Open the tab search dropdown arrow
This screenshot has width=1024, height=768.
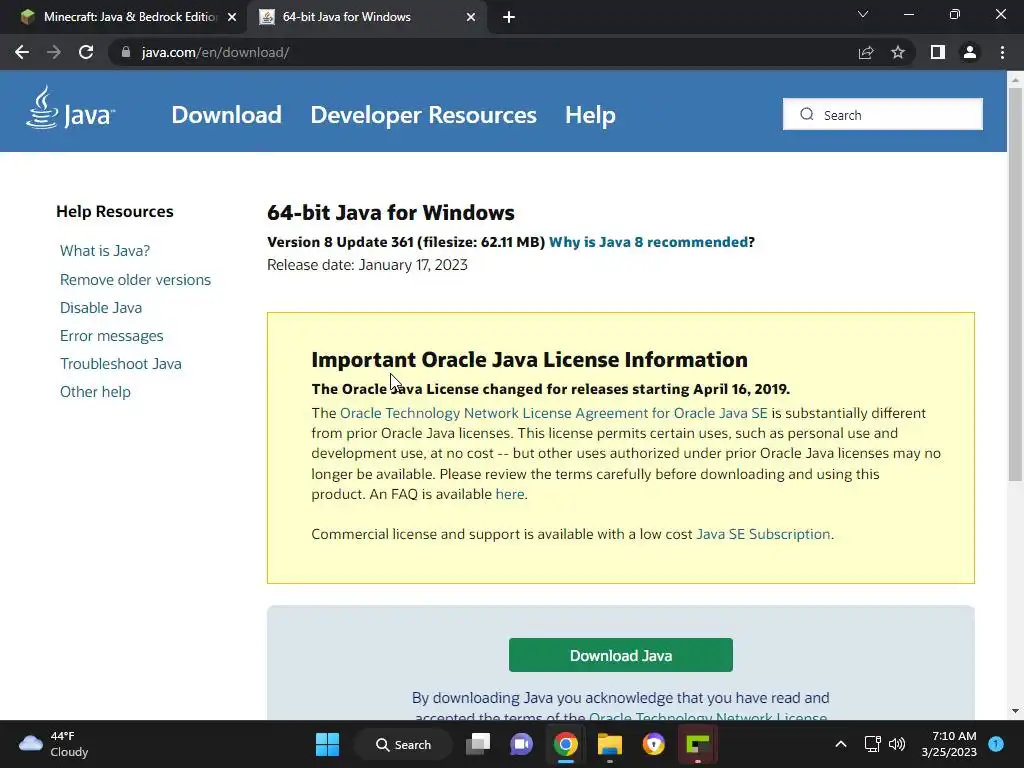tap(863, 14)
